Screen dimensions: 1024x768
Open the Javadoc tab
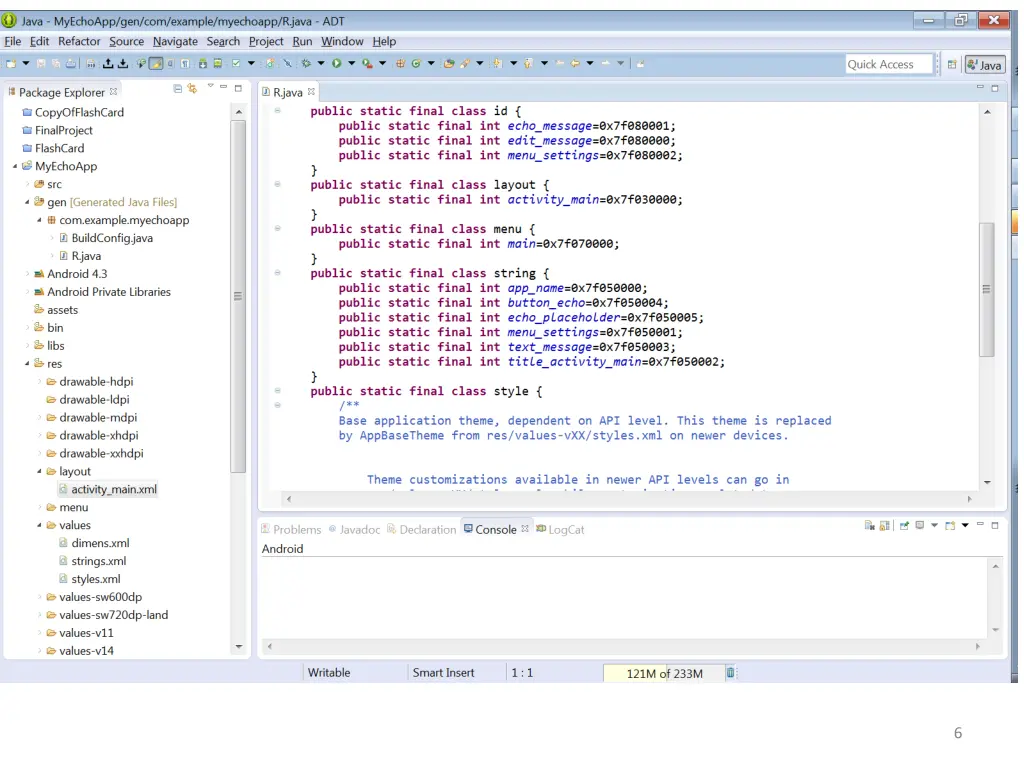pos(355,530)
